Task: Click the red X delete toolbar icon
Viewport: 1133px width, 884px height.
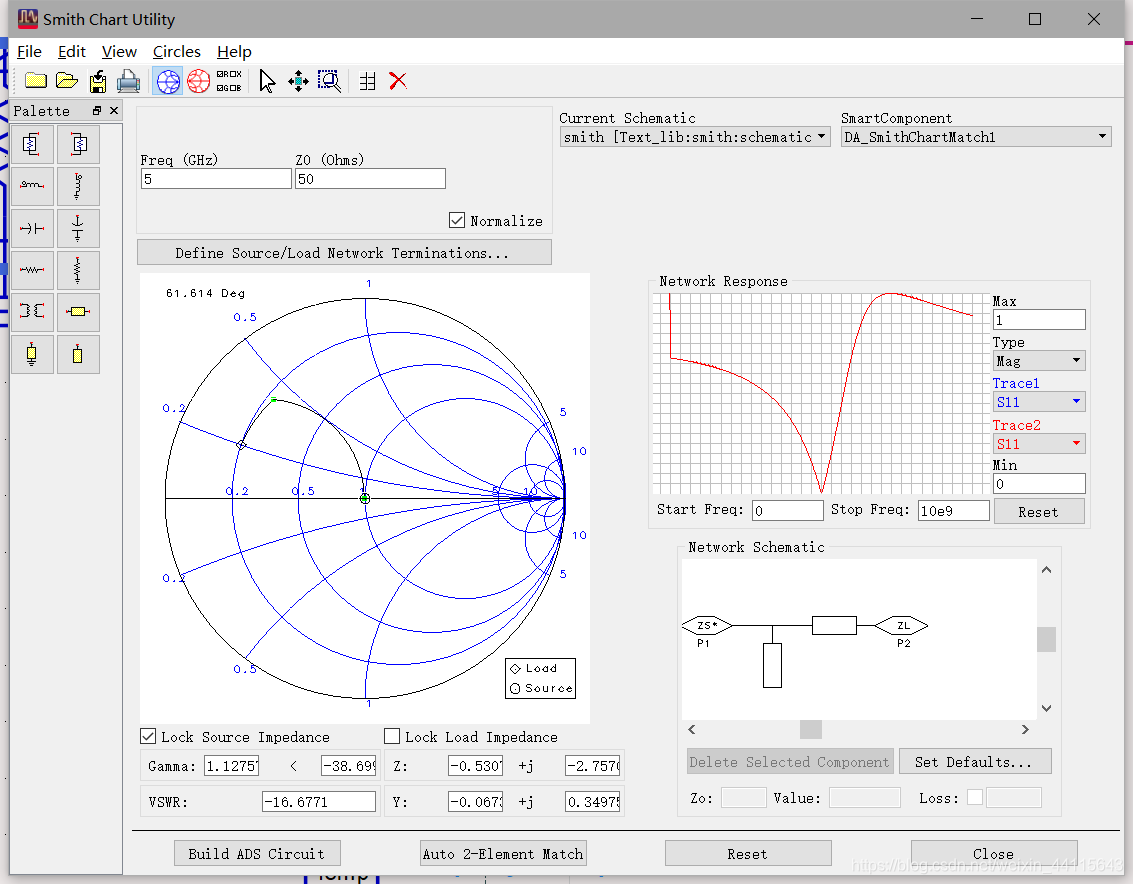Action: point(397,81)
